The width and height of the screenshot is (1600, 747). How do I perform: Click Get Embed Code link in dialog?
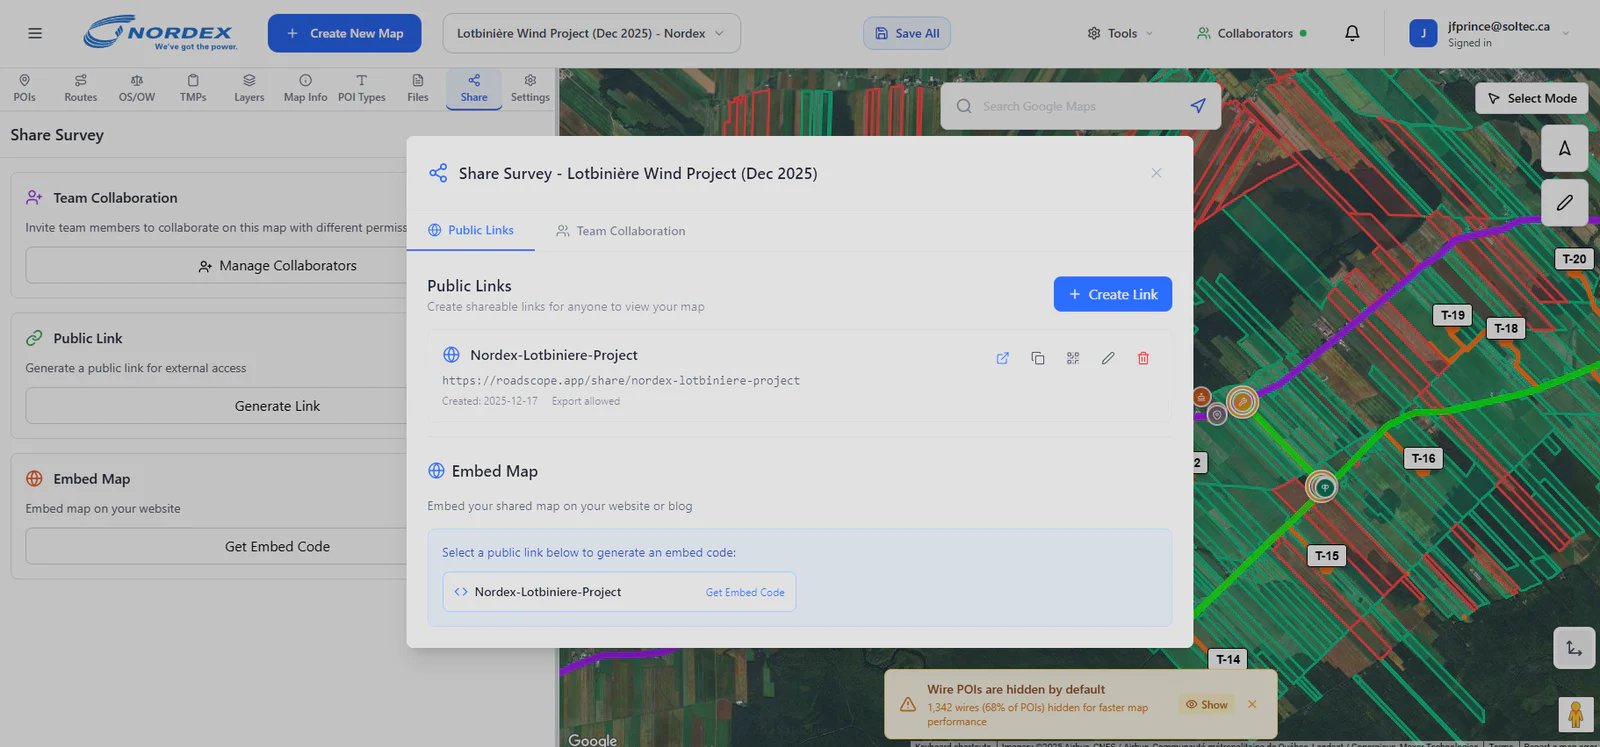tap(745, 592)
